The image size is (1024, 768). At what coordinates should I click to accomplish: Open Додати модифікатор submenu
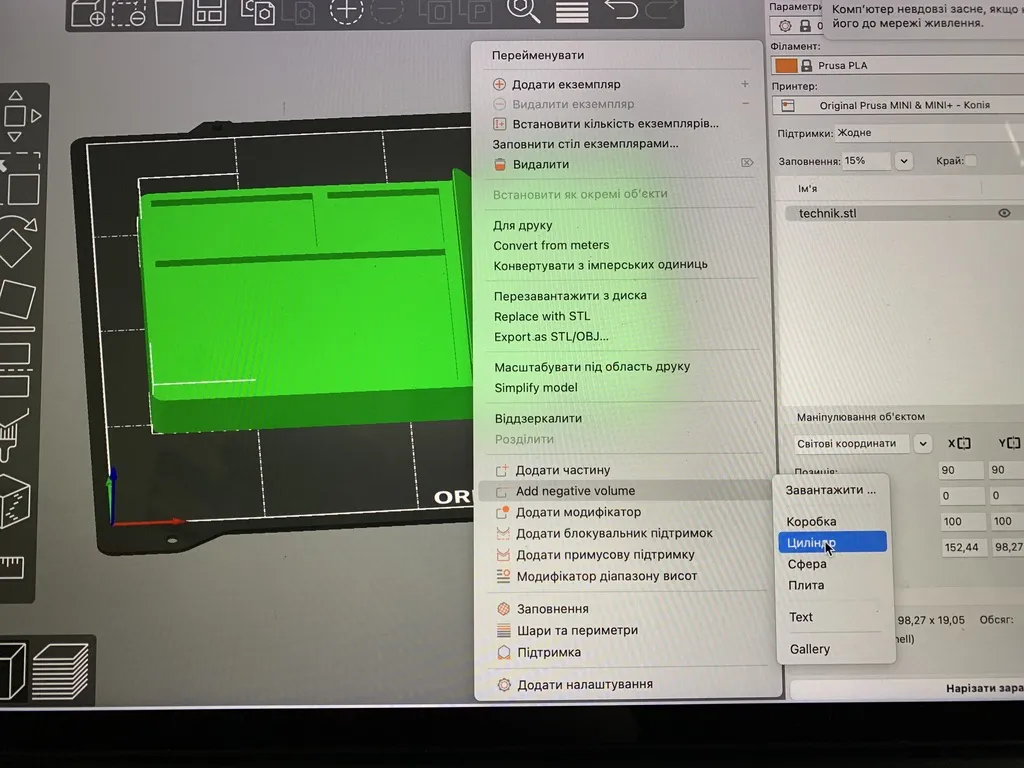pos(579,513)
